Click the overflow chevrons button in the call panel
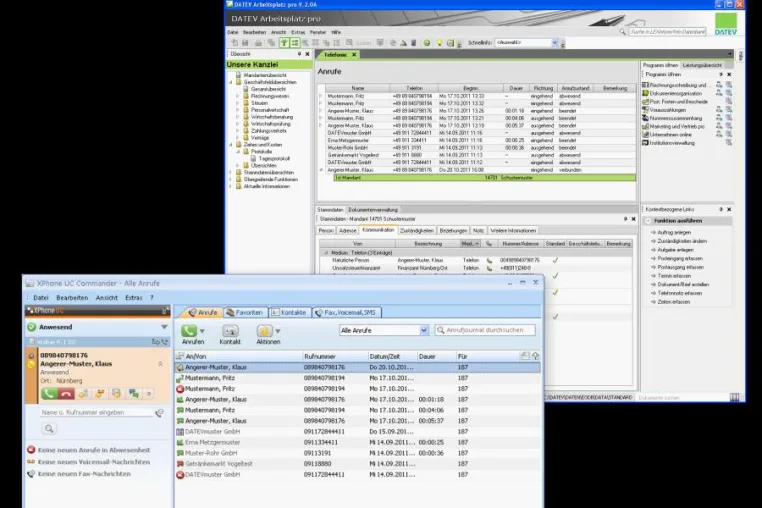Viewport: 762px width, 508px height. tap(149, 394)
